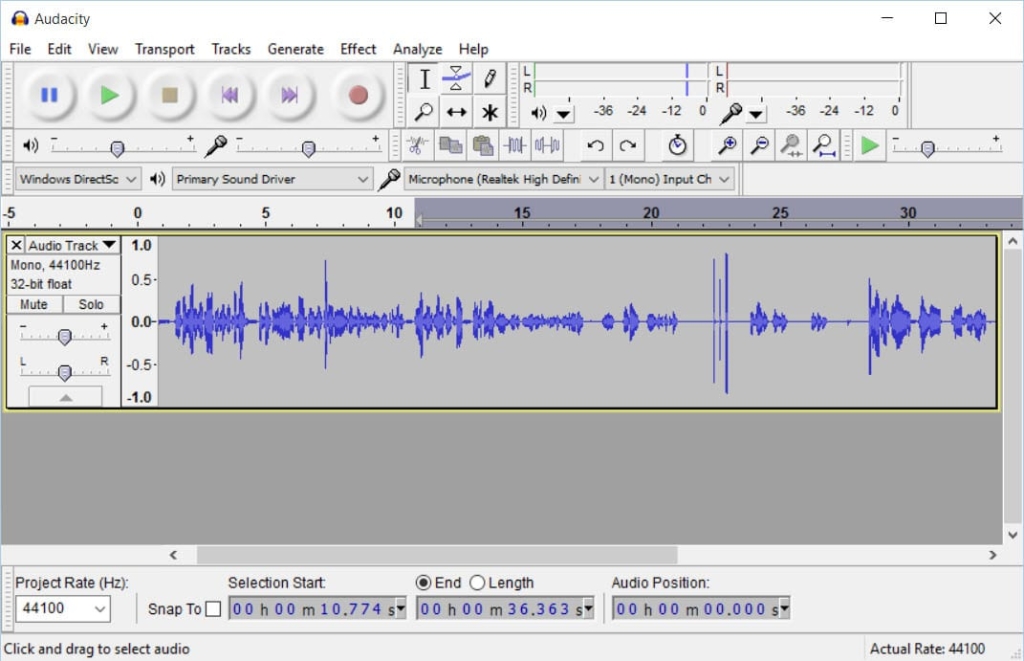Solo the Audio Track
1024x661 pixels.
coord(91,304)
